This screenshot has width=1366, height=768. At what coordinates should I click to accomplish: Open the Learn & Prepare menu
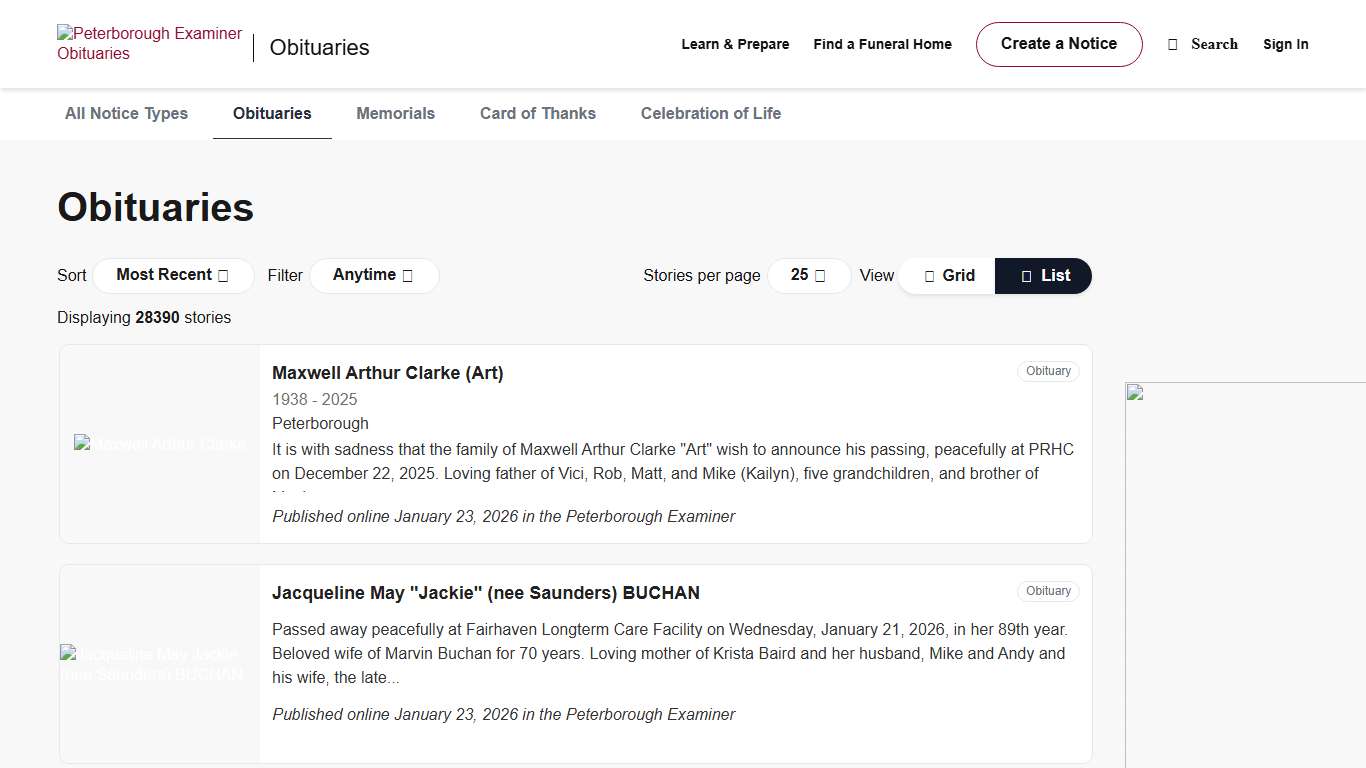[735, 44]
